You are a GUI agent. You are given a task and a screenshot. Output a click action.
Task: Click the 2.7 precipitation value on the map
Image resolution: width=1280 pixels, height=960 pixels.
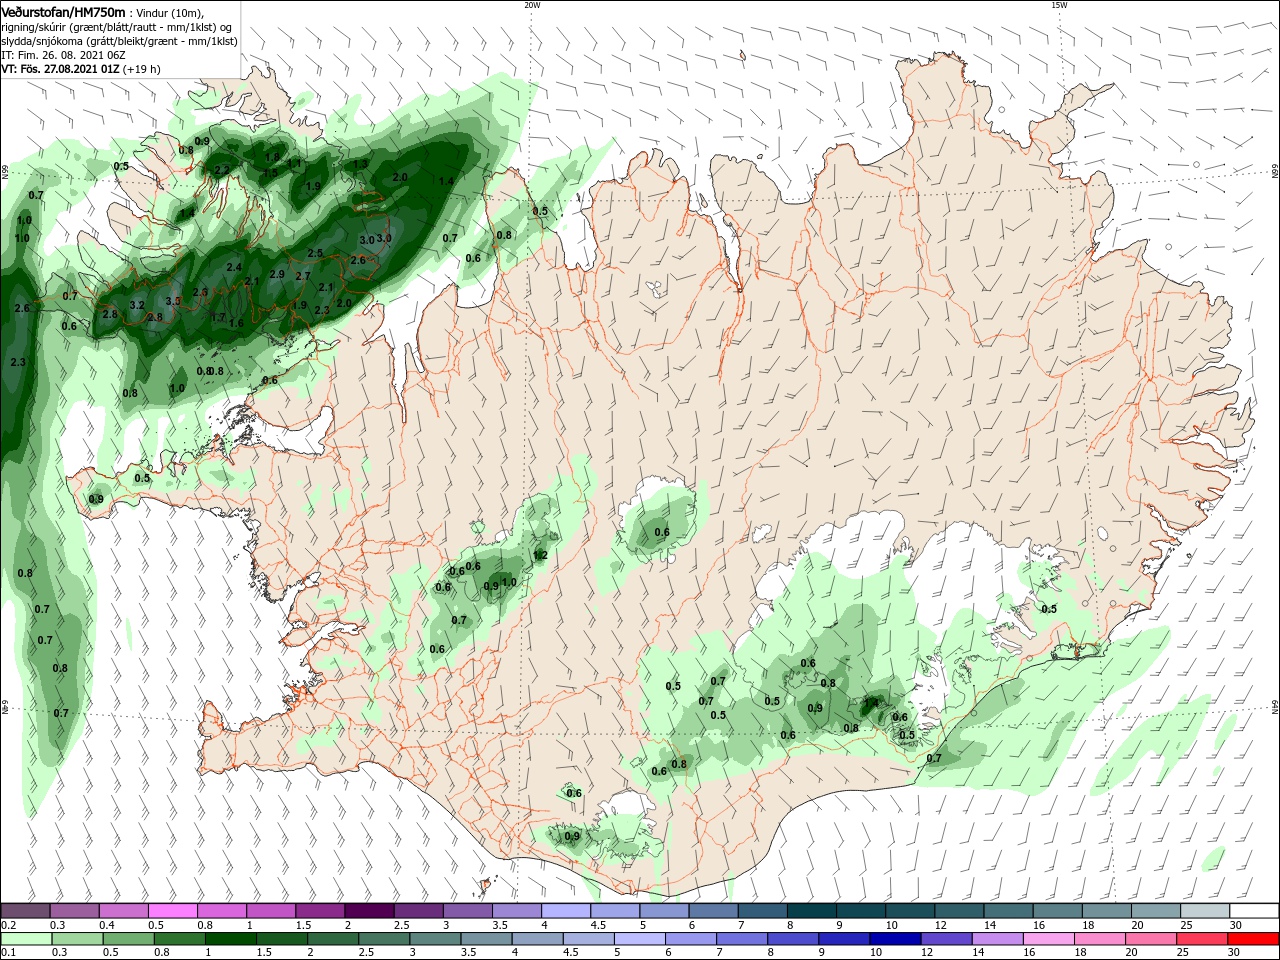click(x=303, y=276)
